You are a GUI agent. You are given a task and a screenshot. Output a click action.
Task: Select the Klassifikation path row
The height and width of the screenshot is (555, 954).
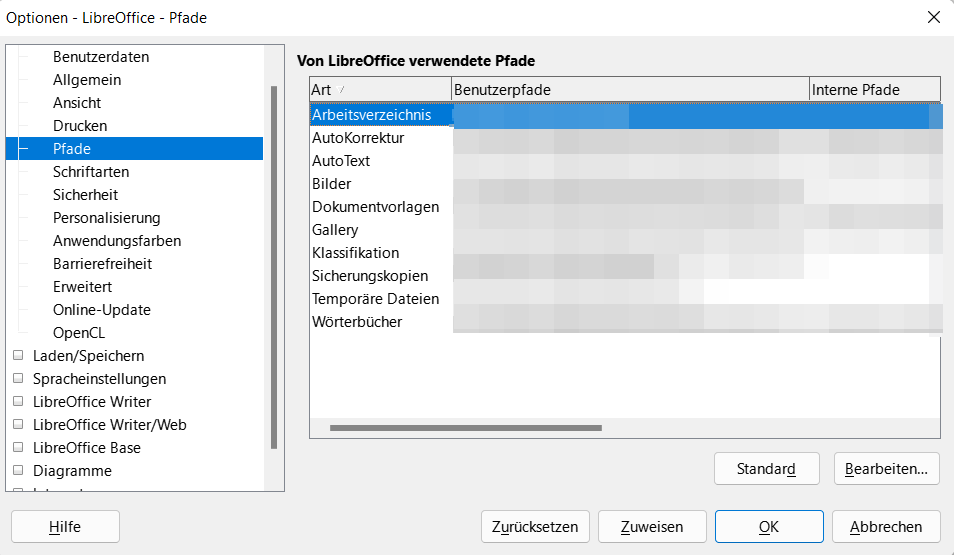click(x=625, y=253)
